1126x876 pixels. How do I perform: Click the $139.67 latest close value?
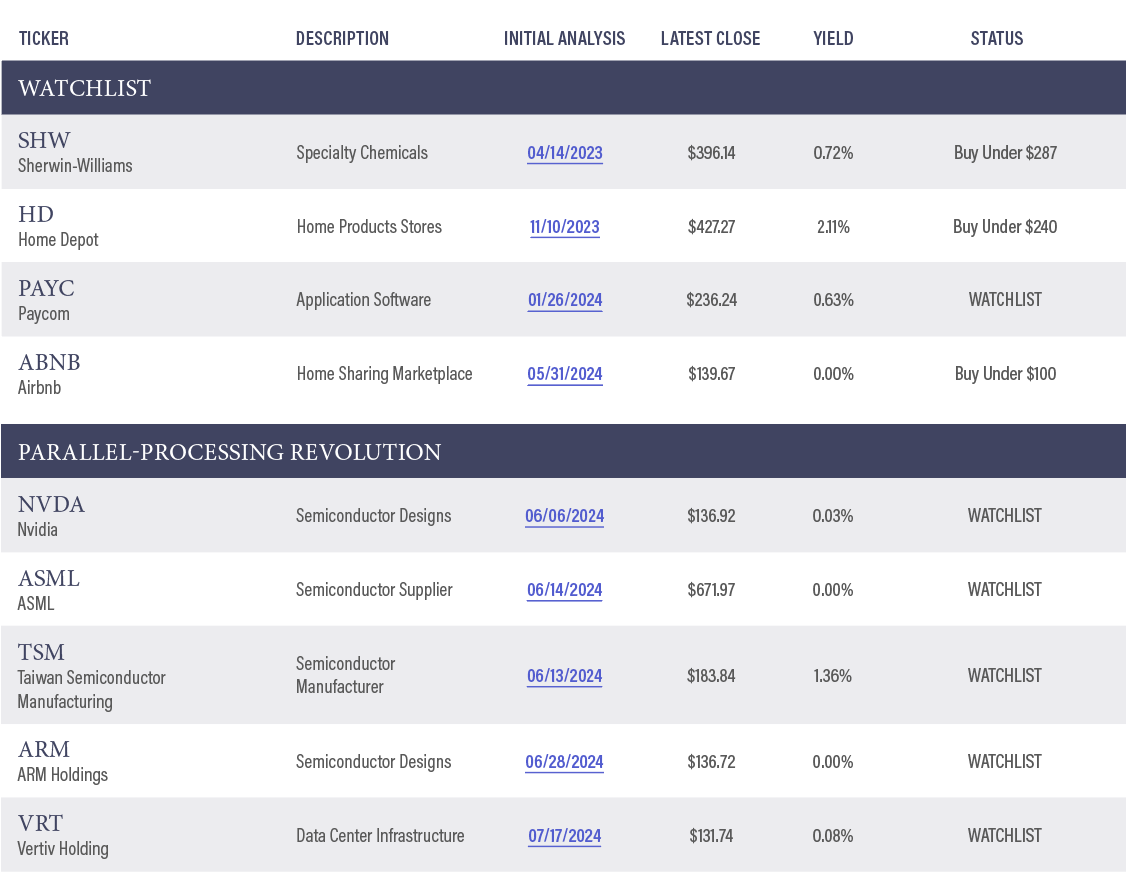(x=711, y=374)
